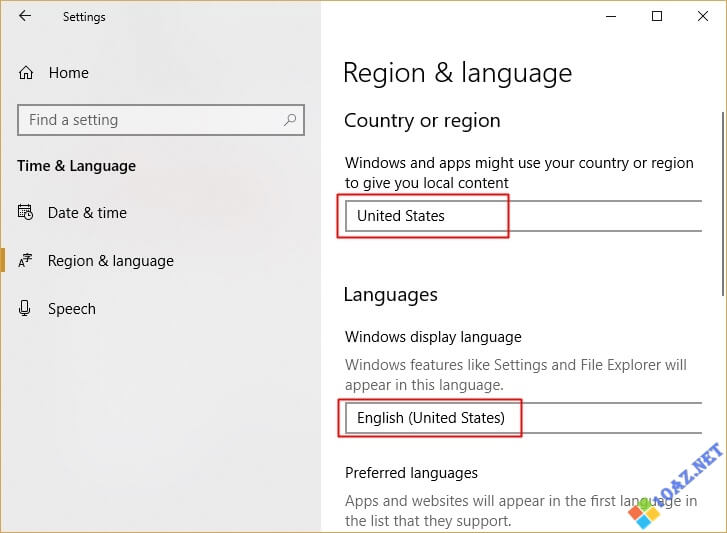Maximize the Settings window

click(657, 16)
